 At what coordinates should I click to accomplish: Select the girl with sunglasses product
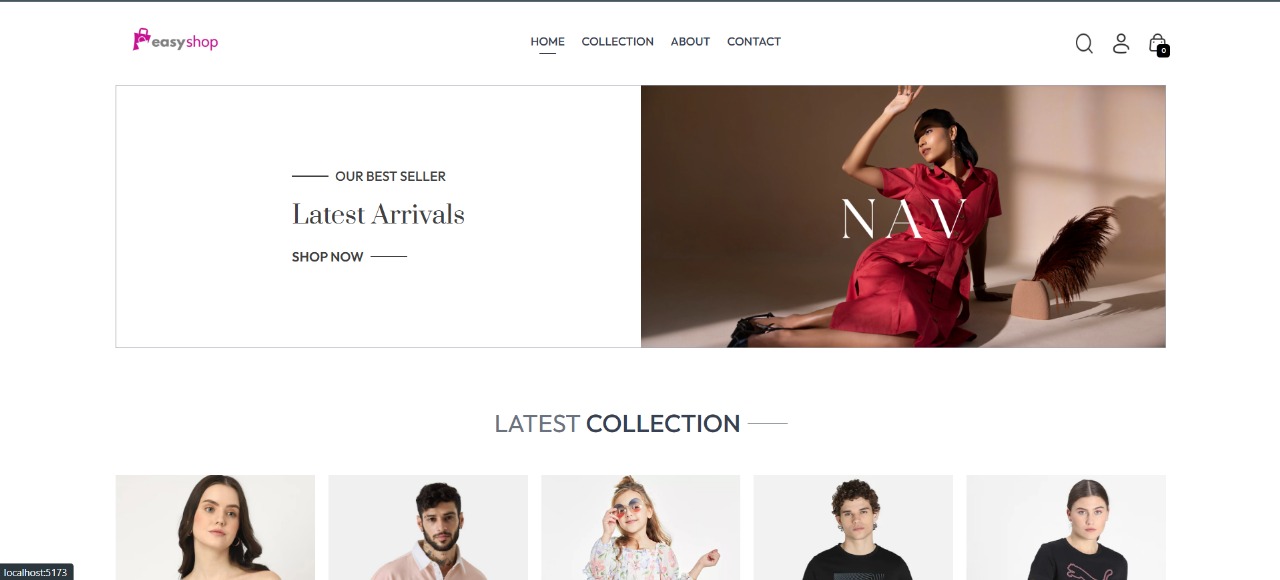point(640,527)
